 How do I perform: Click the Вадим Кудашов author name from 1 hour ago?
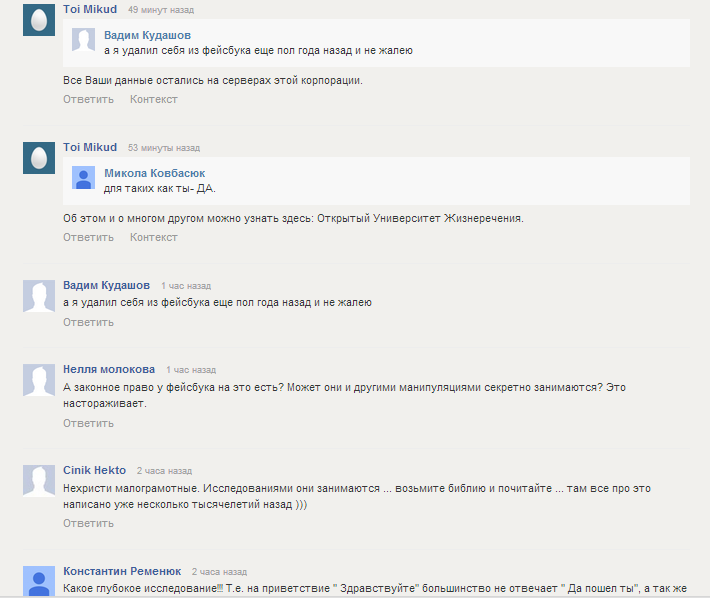106,286
